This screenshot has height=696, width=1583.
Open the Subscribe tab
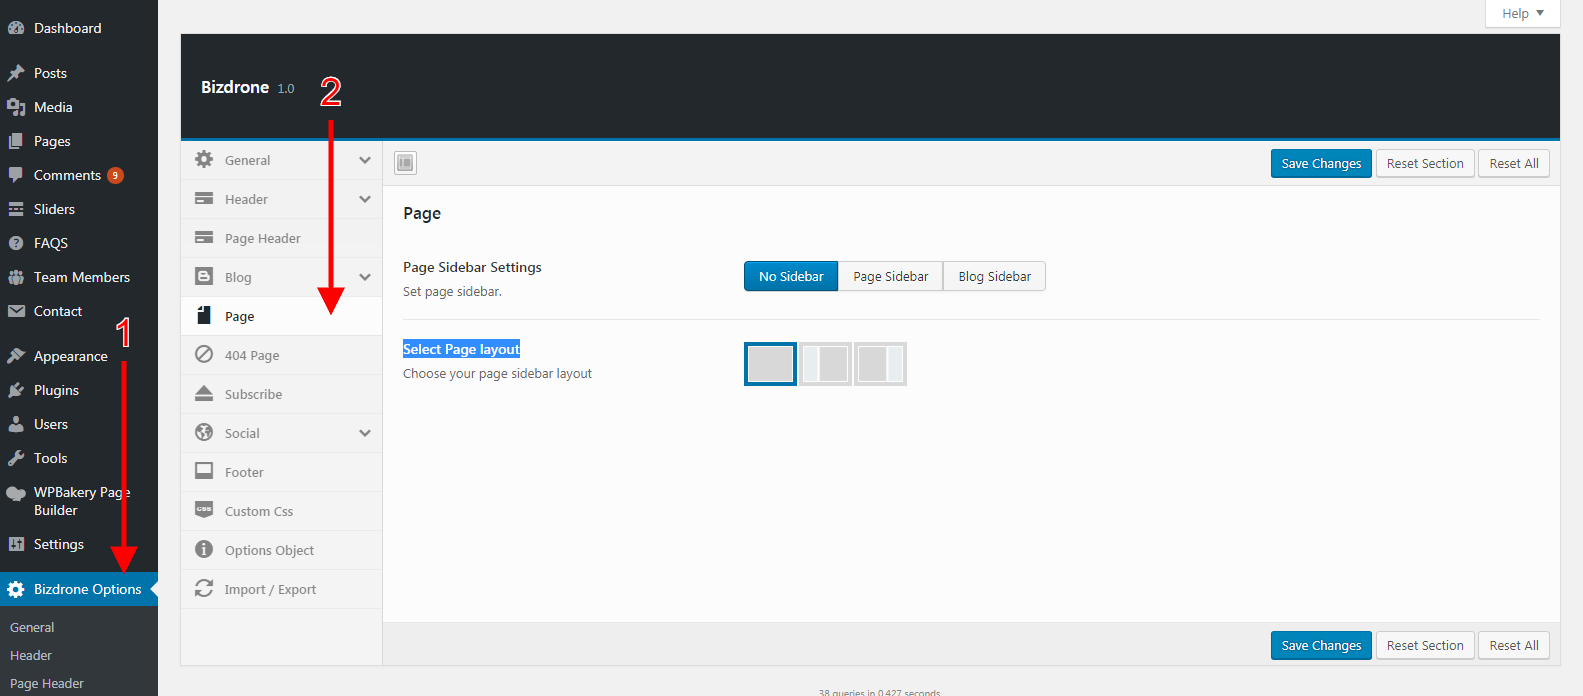(x=281, y=394)
